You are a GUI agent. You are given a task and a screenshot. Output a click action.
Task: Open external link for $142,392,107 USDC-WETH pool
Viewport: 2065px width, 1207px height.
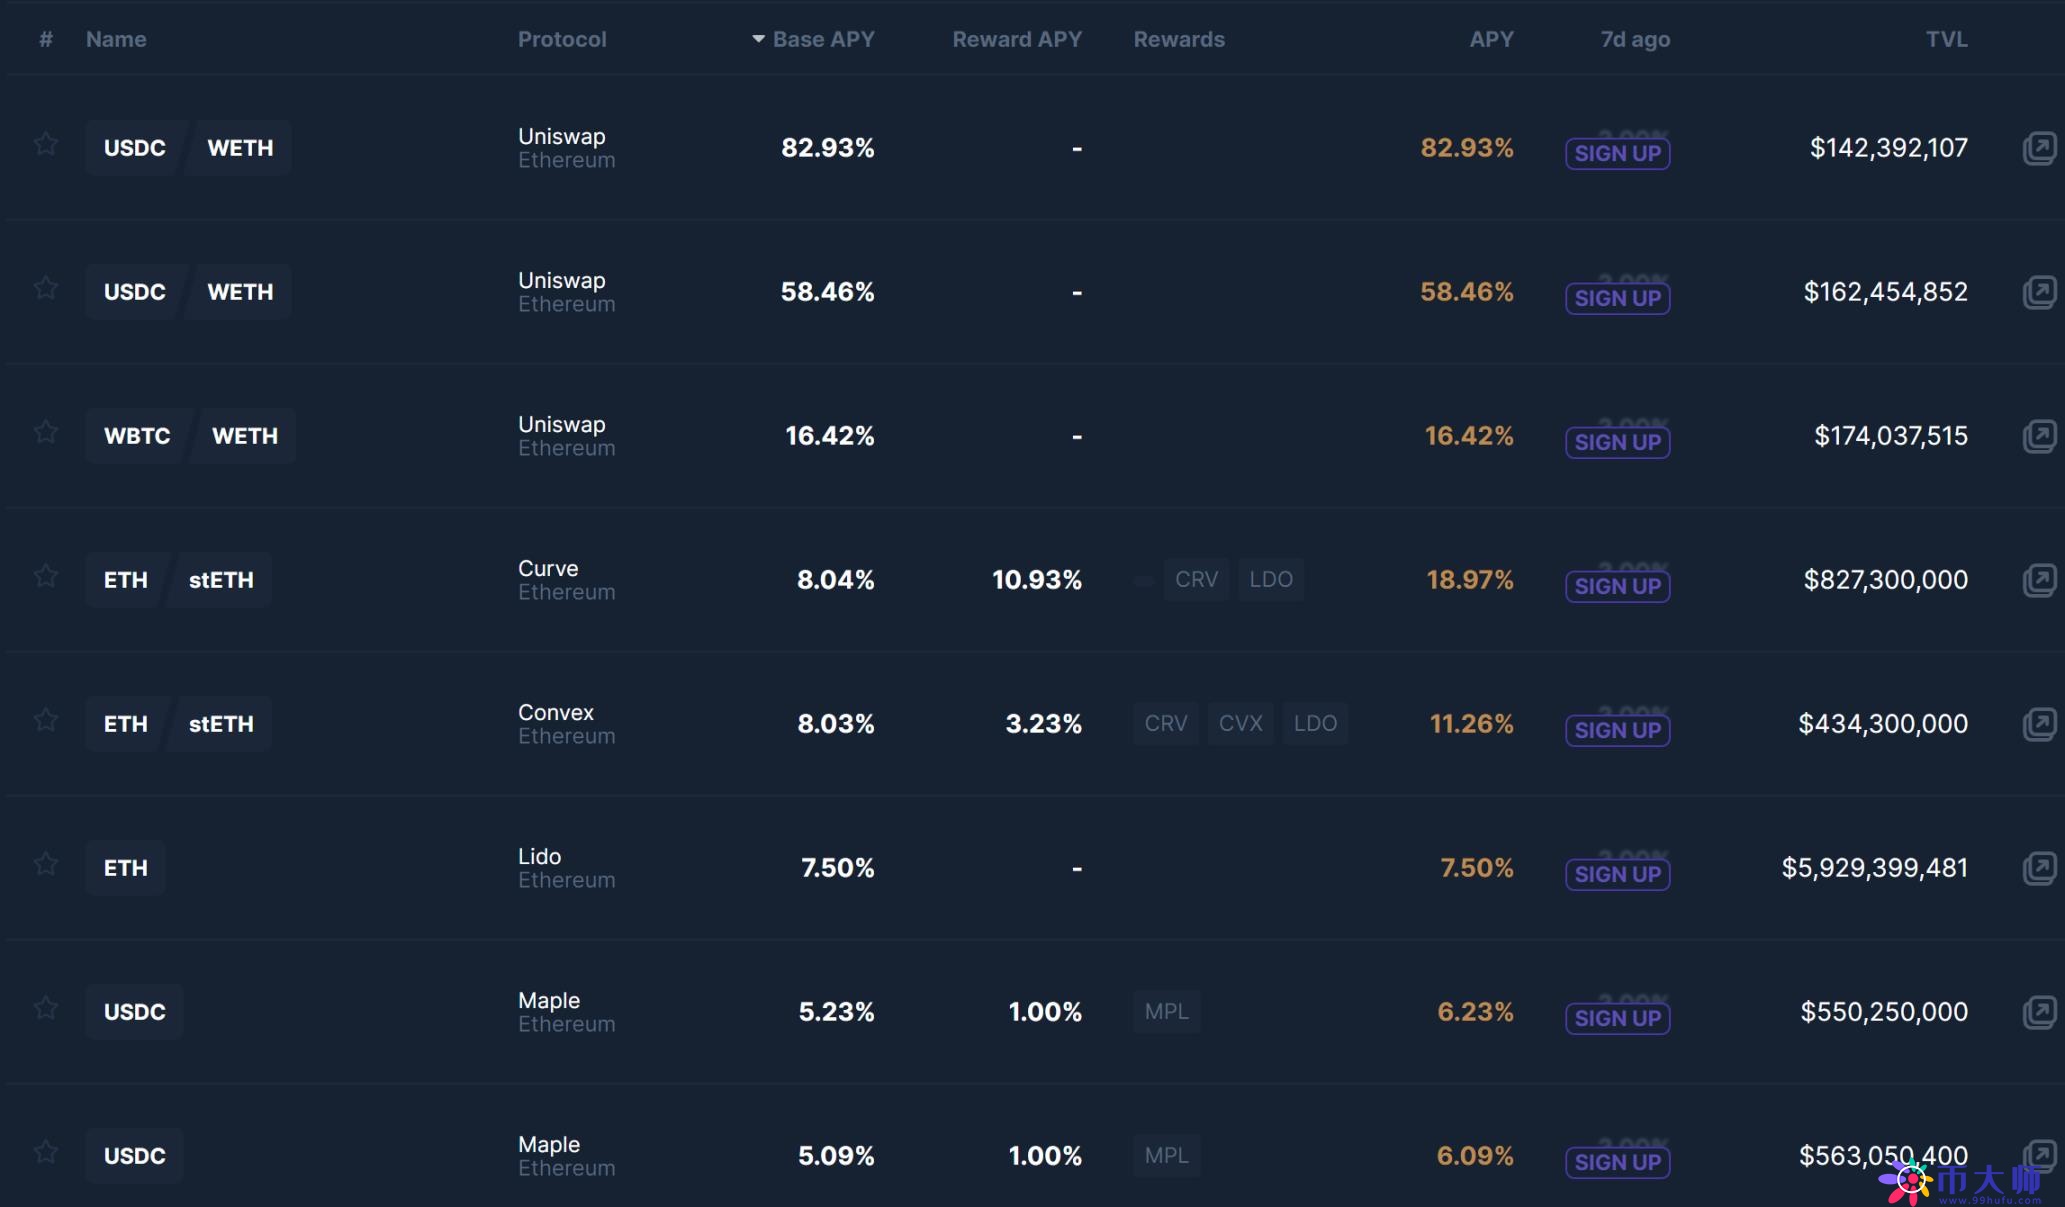click(x=2039, y=148)
